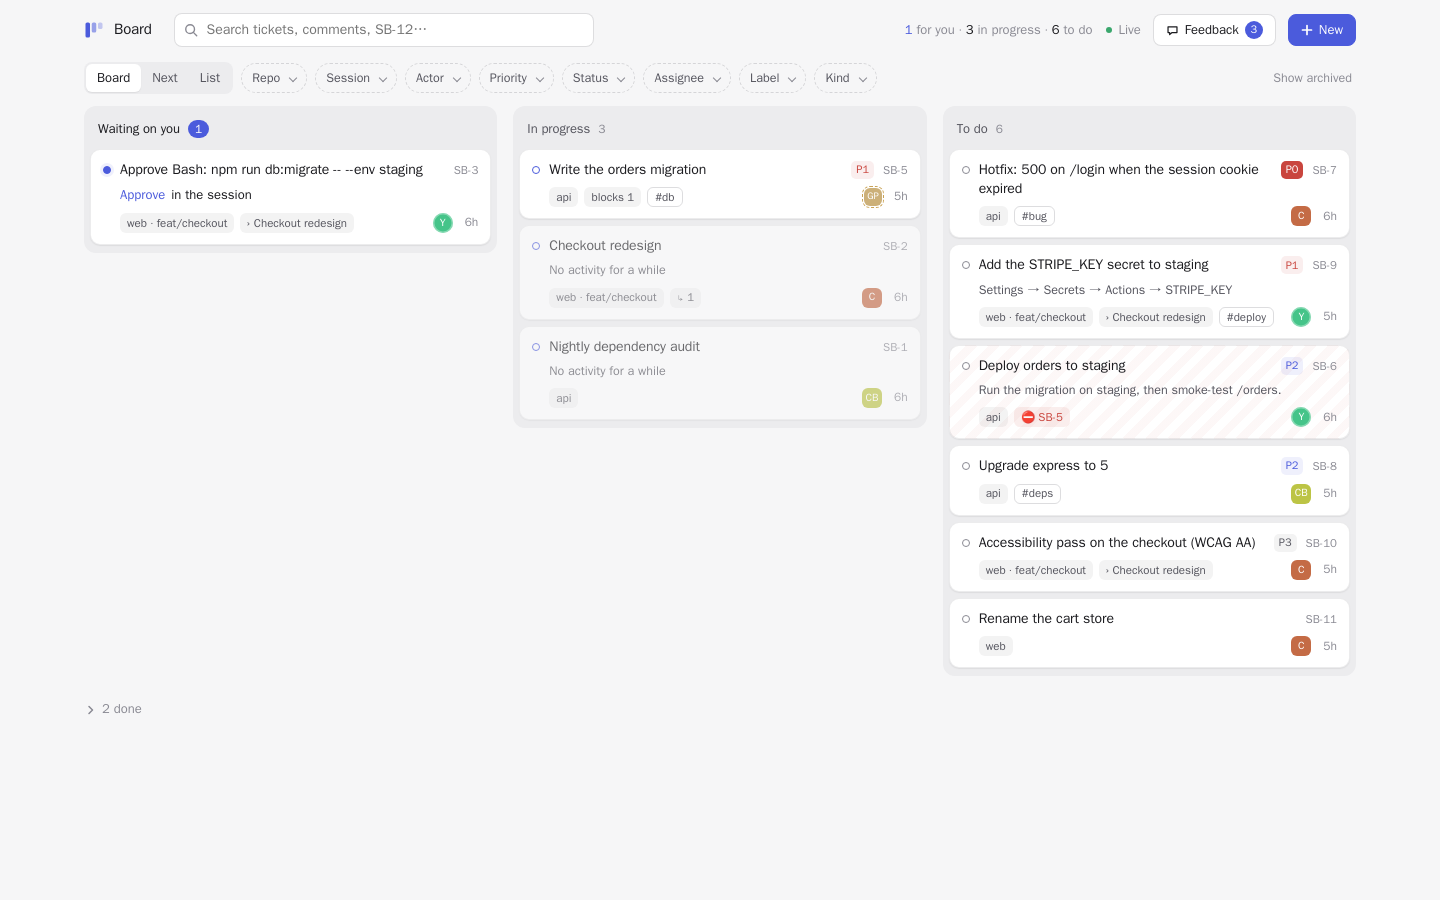Image resolution: width=1440 pixels, height=900 pixels.
Task: Click the Board app logo icon
Action: [x=94, y=30]
